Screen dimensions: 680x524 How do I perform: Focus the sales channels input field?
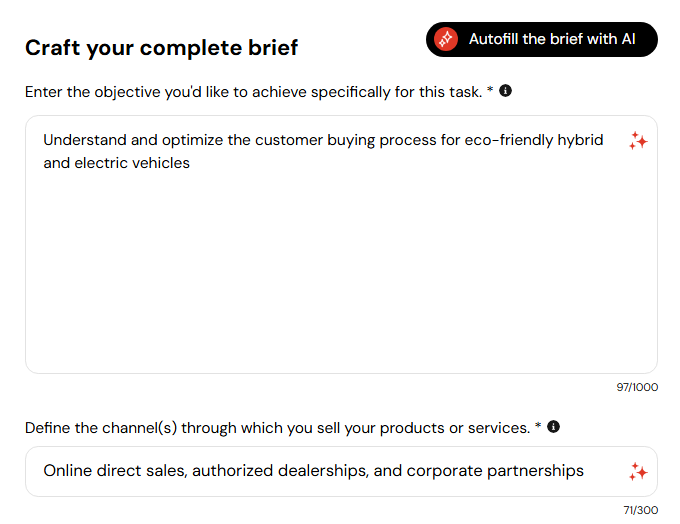coord(341,472)
